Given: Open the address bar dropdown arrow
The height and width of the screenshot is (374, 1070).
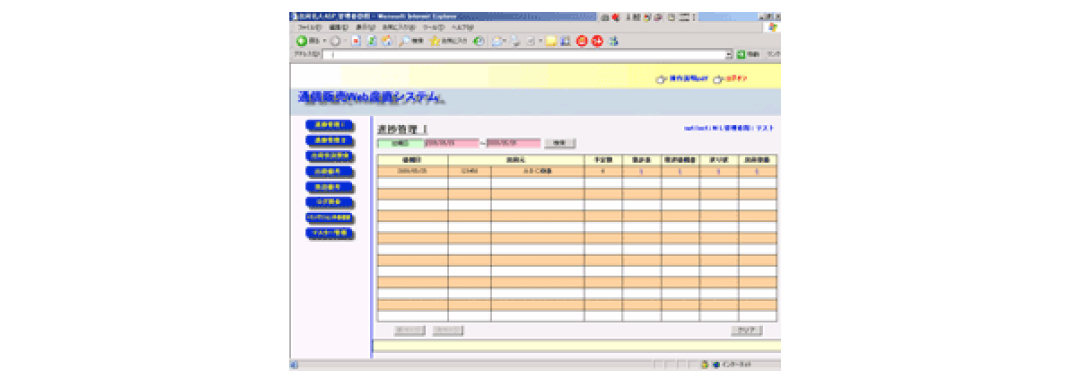Looking at the screenshot, I should tap(729, 54).
